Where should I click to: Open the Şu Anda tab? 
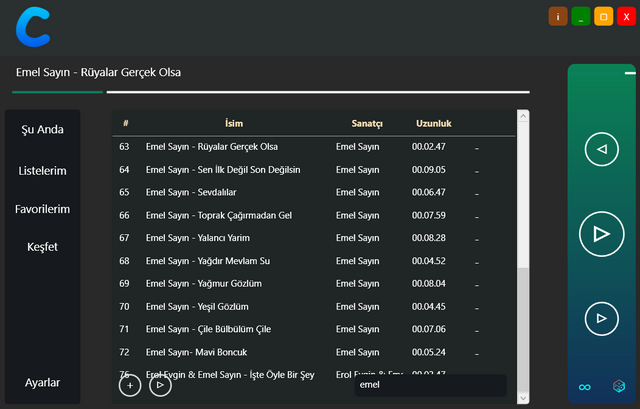click(x=42, y=129)
